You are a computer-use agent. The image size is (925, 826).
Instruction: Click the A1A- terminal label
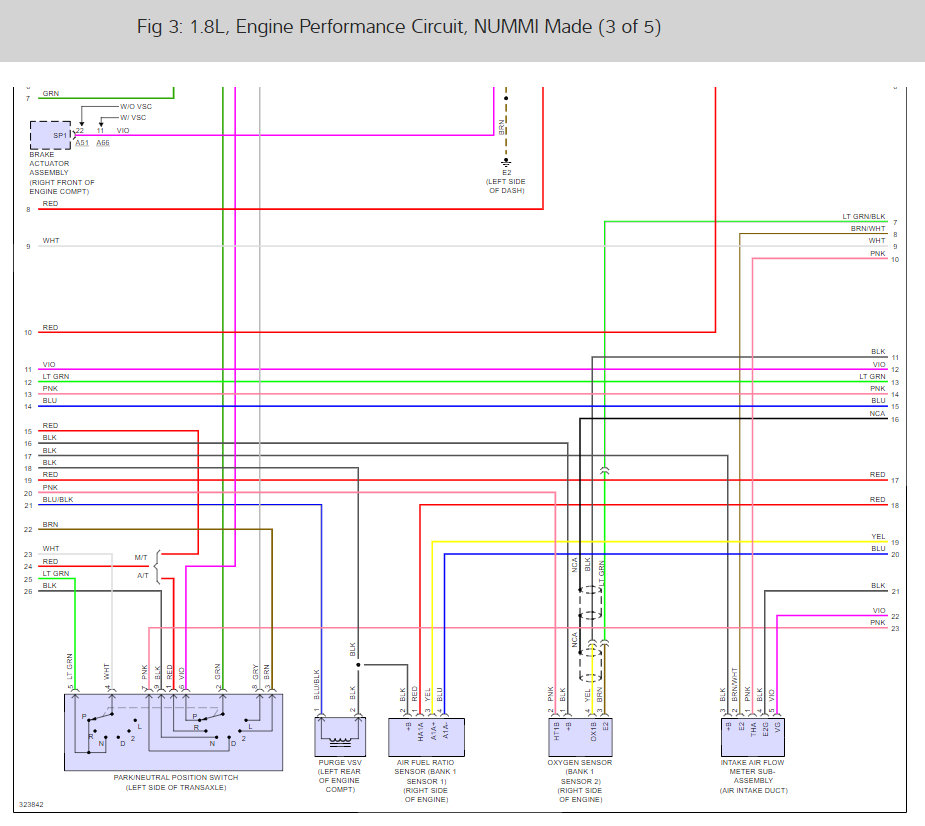tap(446, 730)
